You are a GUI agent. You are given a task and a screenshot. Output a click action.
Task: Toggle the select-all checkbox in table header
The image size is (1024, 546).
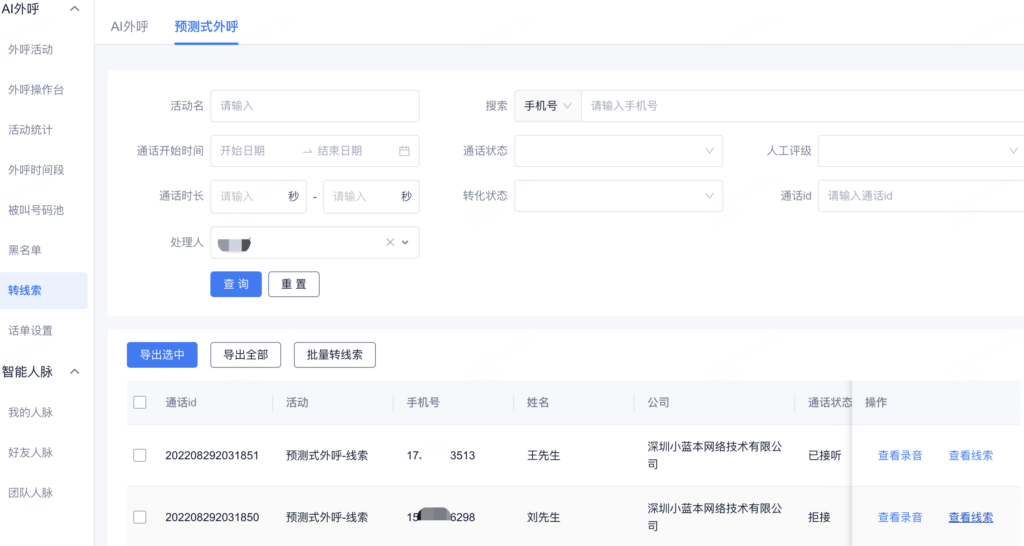coord(140,403)
